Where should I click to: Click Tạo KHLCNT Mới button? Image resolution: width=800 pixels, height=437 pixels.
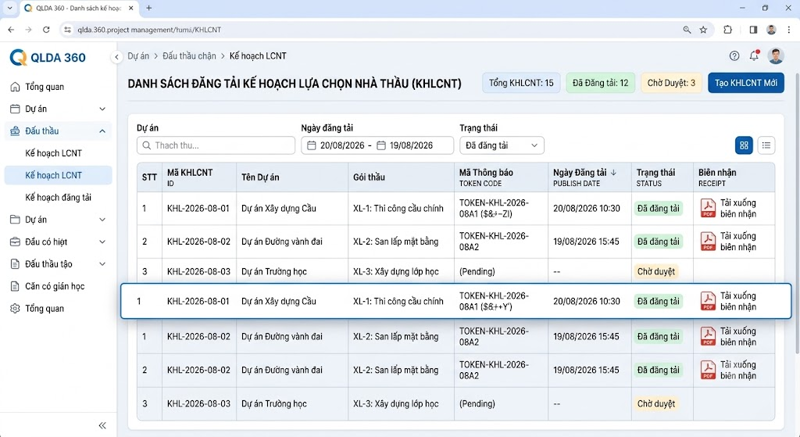point(746,83)
